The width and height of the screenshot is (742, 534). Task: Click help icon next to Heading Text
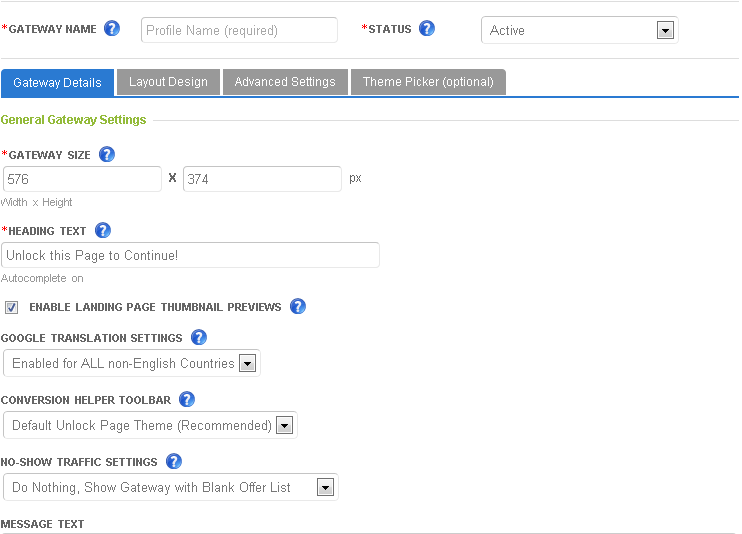pos(103,230)
